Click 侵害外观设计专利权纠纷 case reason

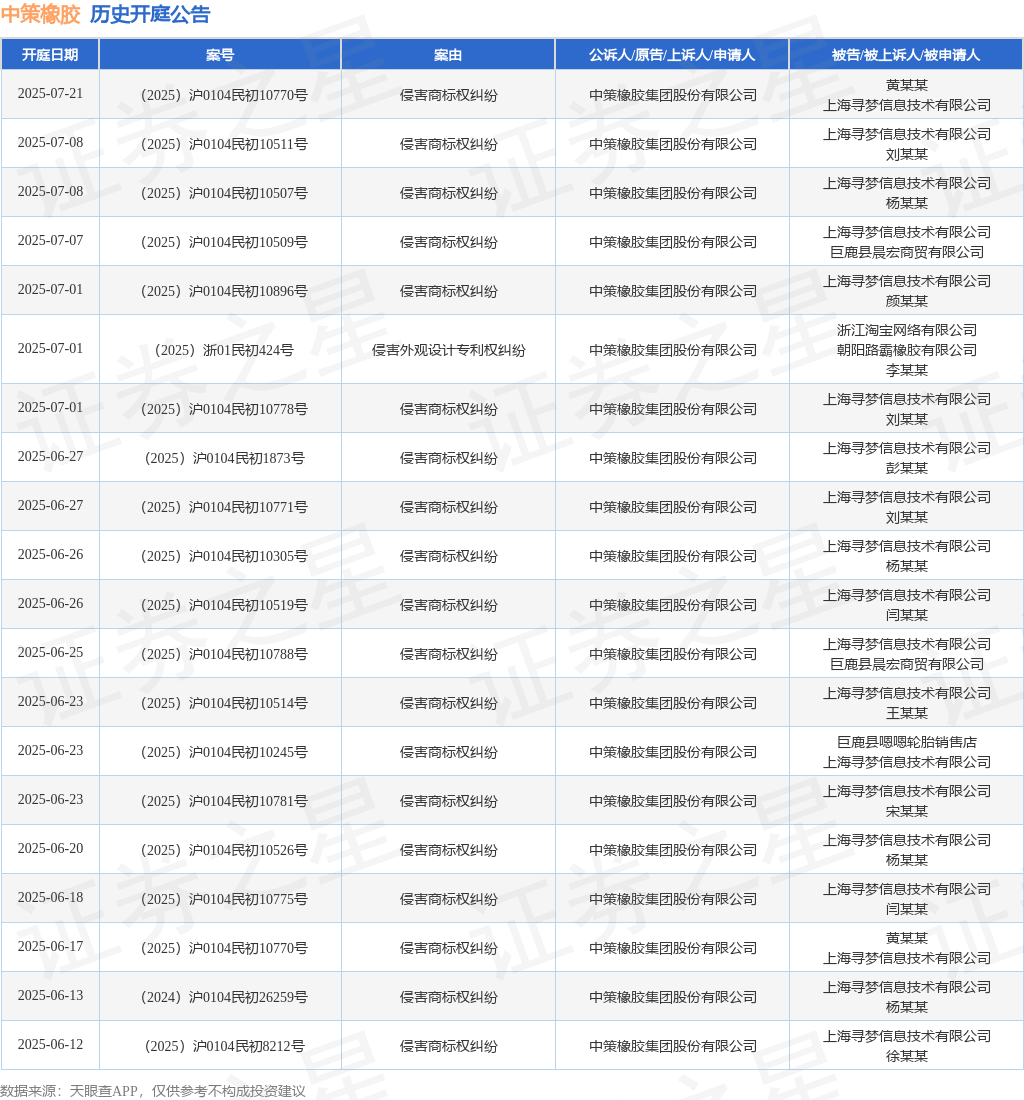pos(448,349)
